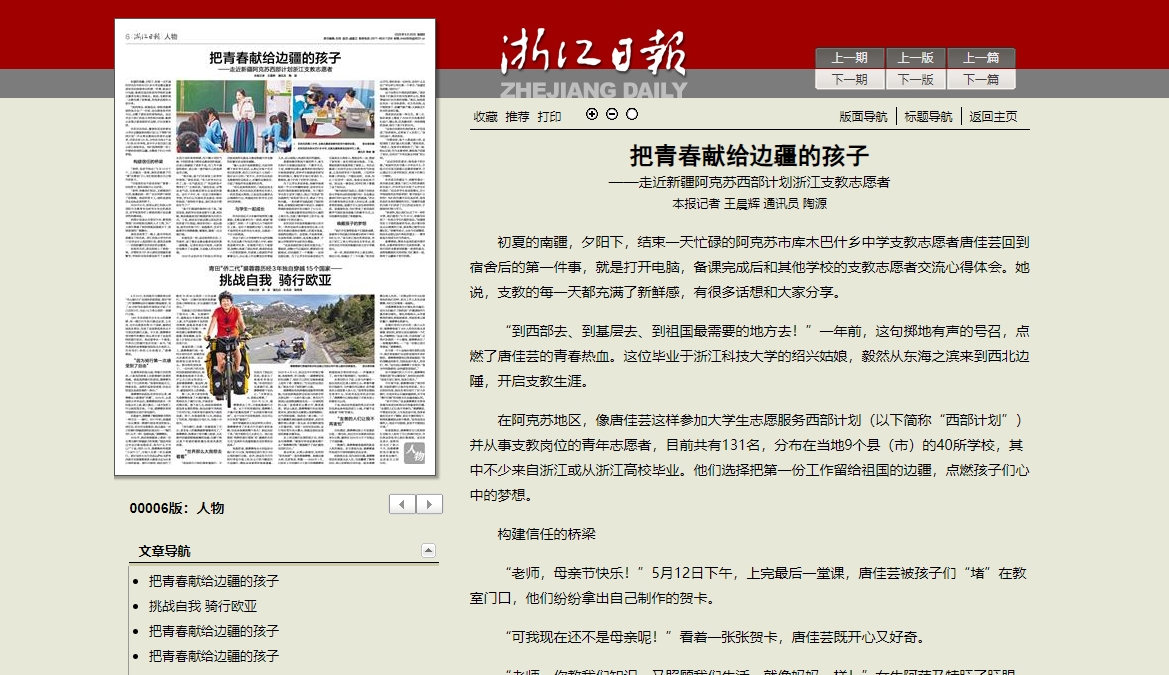Collapse the 文章导航 article list panel
Image resolution: width=1169 pixels, height=675 pixels.
coord(428,550)
